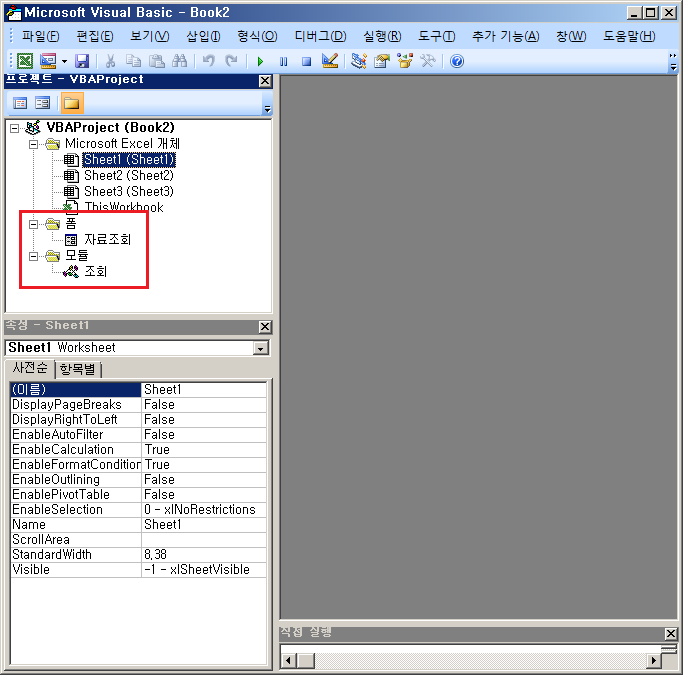Viewport: 683px width, 675px height.
Task: Run macro with the green play icon
Action: pyautogui.click(x=260, y=61)
